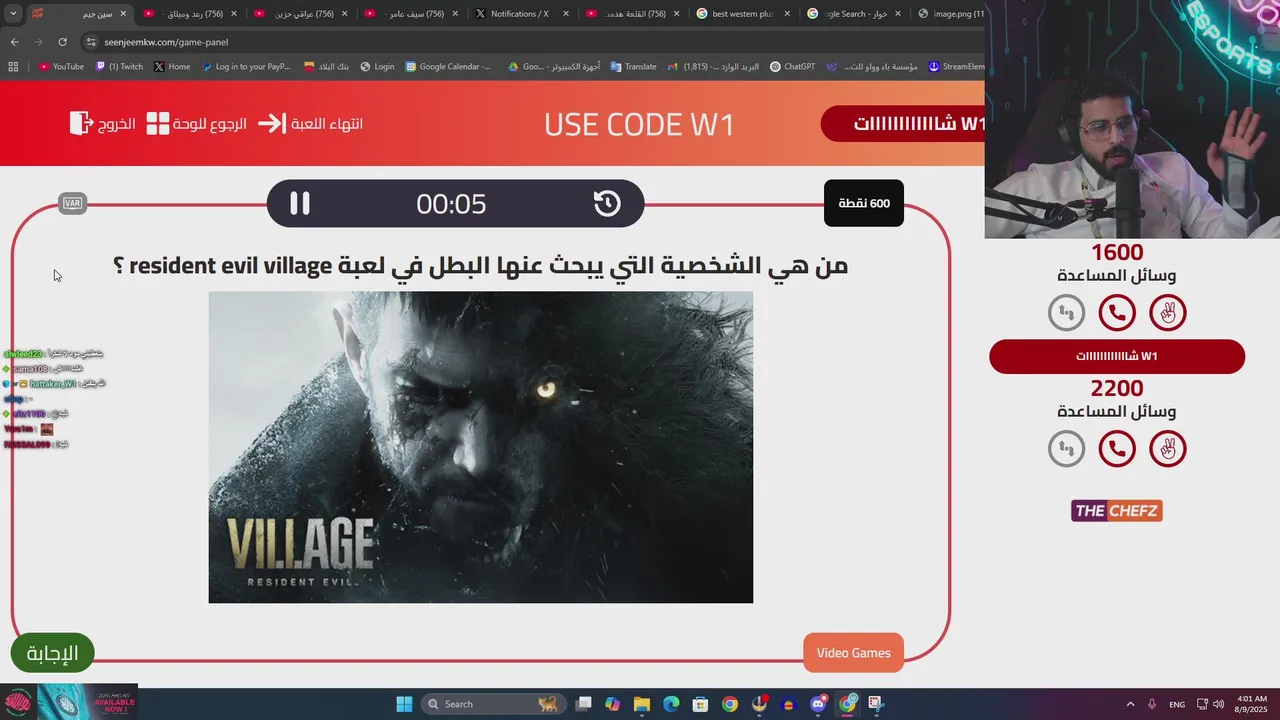Viewport: 1280px width, 720px height.
Task: Open the Windows Start menu
Action: point(404,704)
